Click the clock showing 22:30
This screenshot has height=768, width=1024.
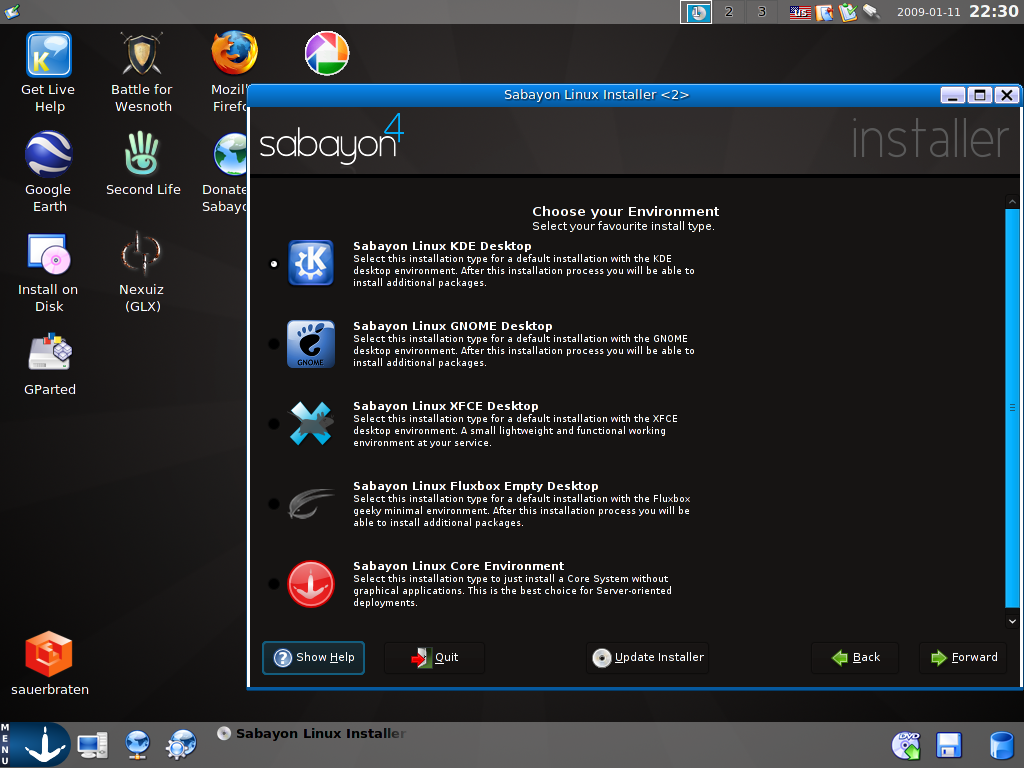(993, 11)
